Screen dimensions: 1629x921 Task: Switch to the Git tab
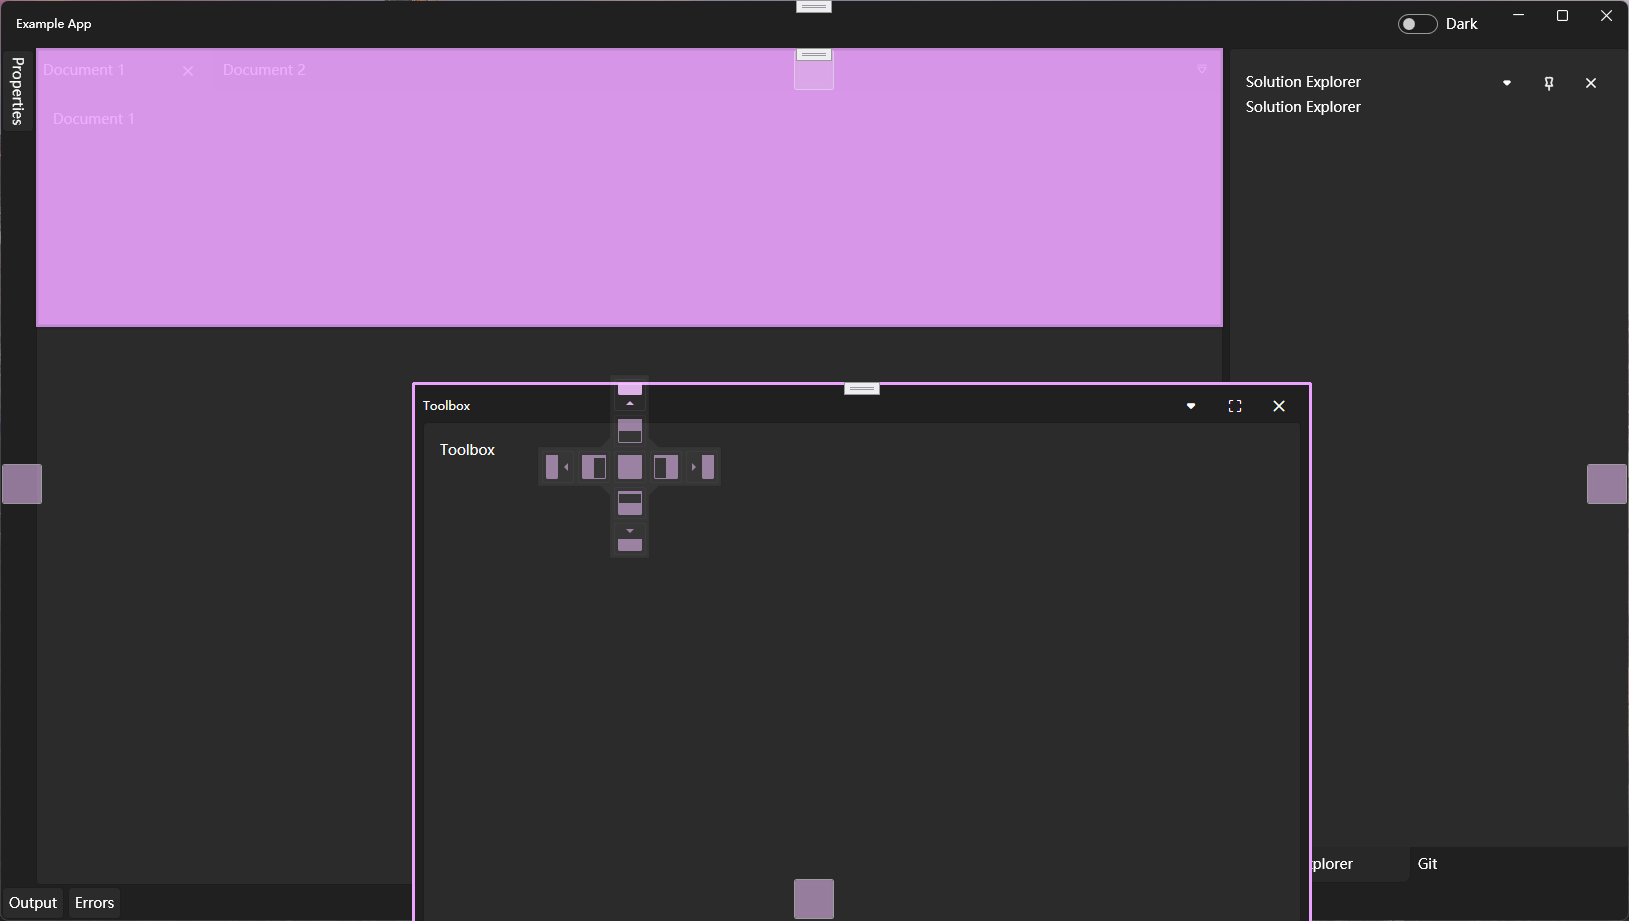coord(1427,863)
